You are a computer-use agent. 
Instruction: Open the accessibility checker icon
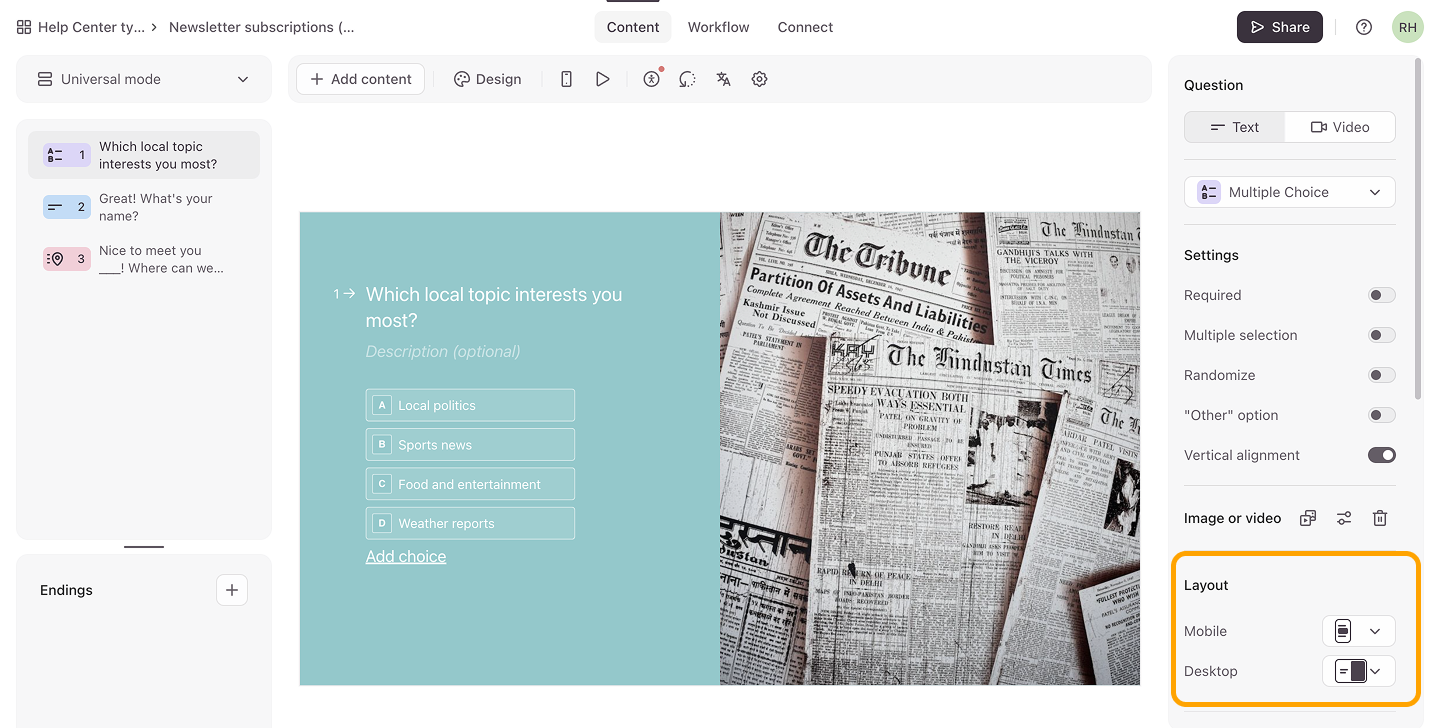(x=652, y=79)
